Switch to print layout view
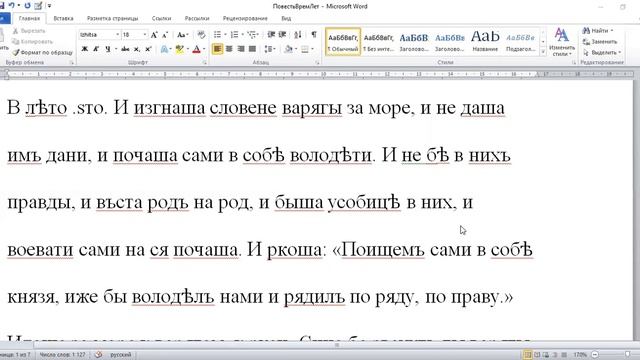The width and height of the screenshot is (640, 360). pos(527,355)
